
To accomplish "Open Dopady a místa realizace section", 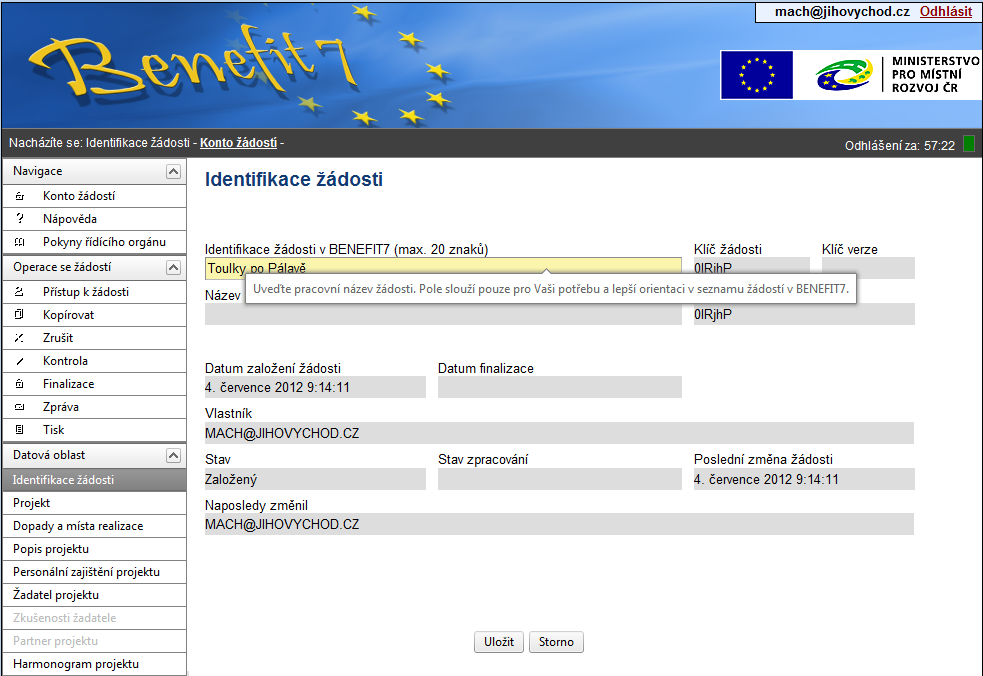I will [95, 526].
